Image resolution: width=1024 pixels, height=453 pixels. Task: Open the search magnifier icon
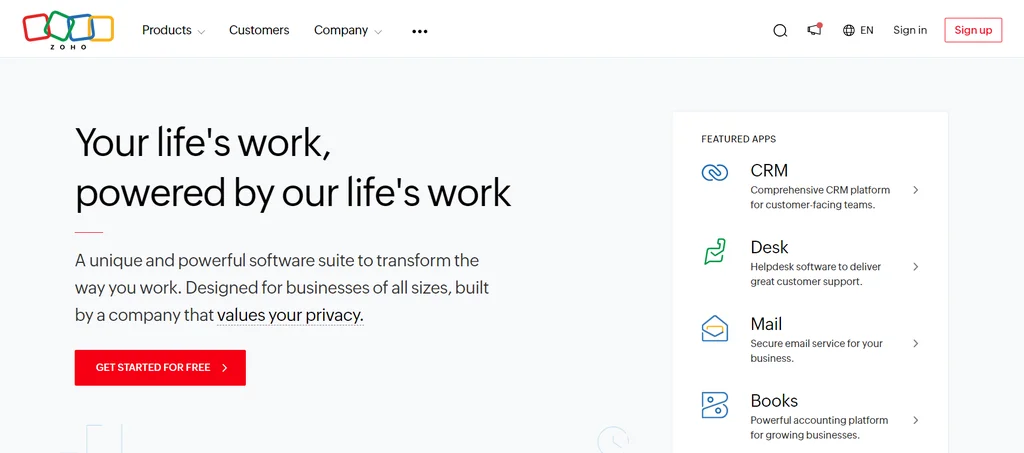[x=780, y=31]
